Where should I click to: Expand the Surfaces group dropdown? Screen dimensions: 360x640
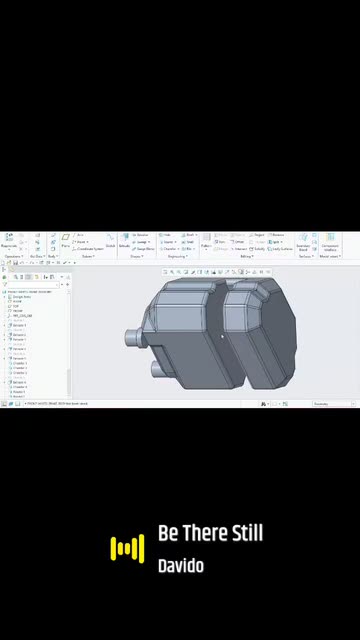click(x=307, y=256)
